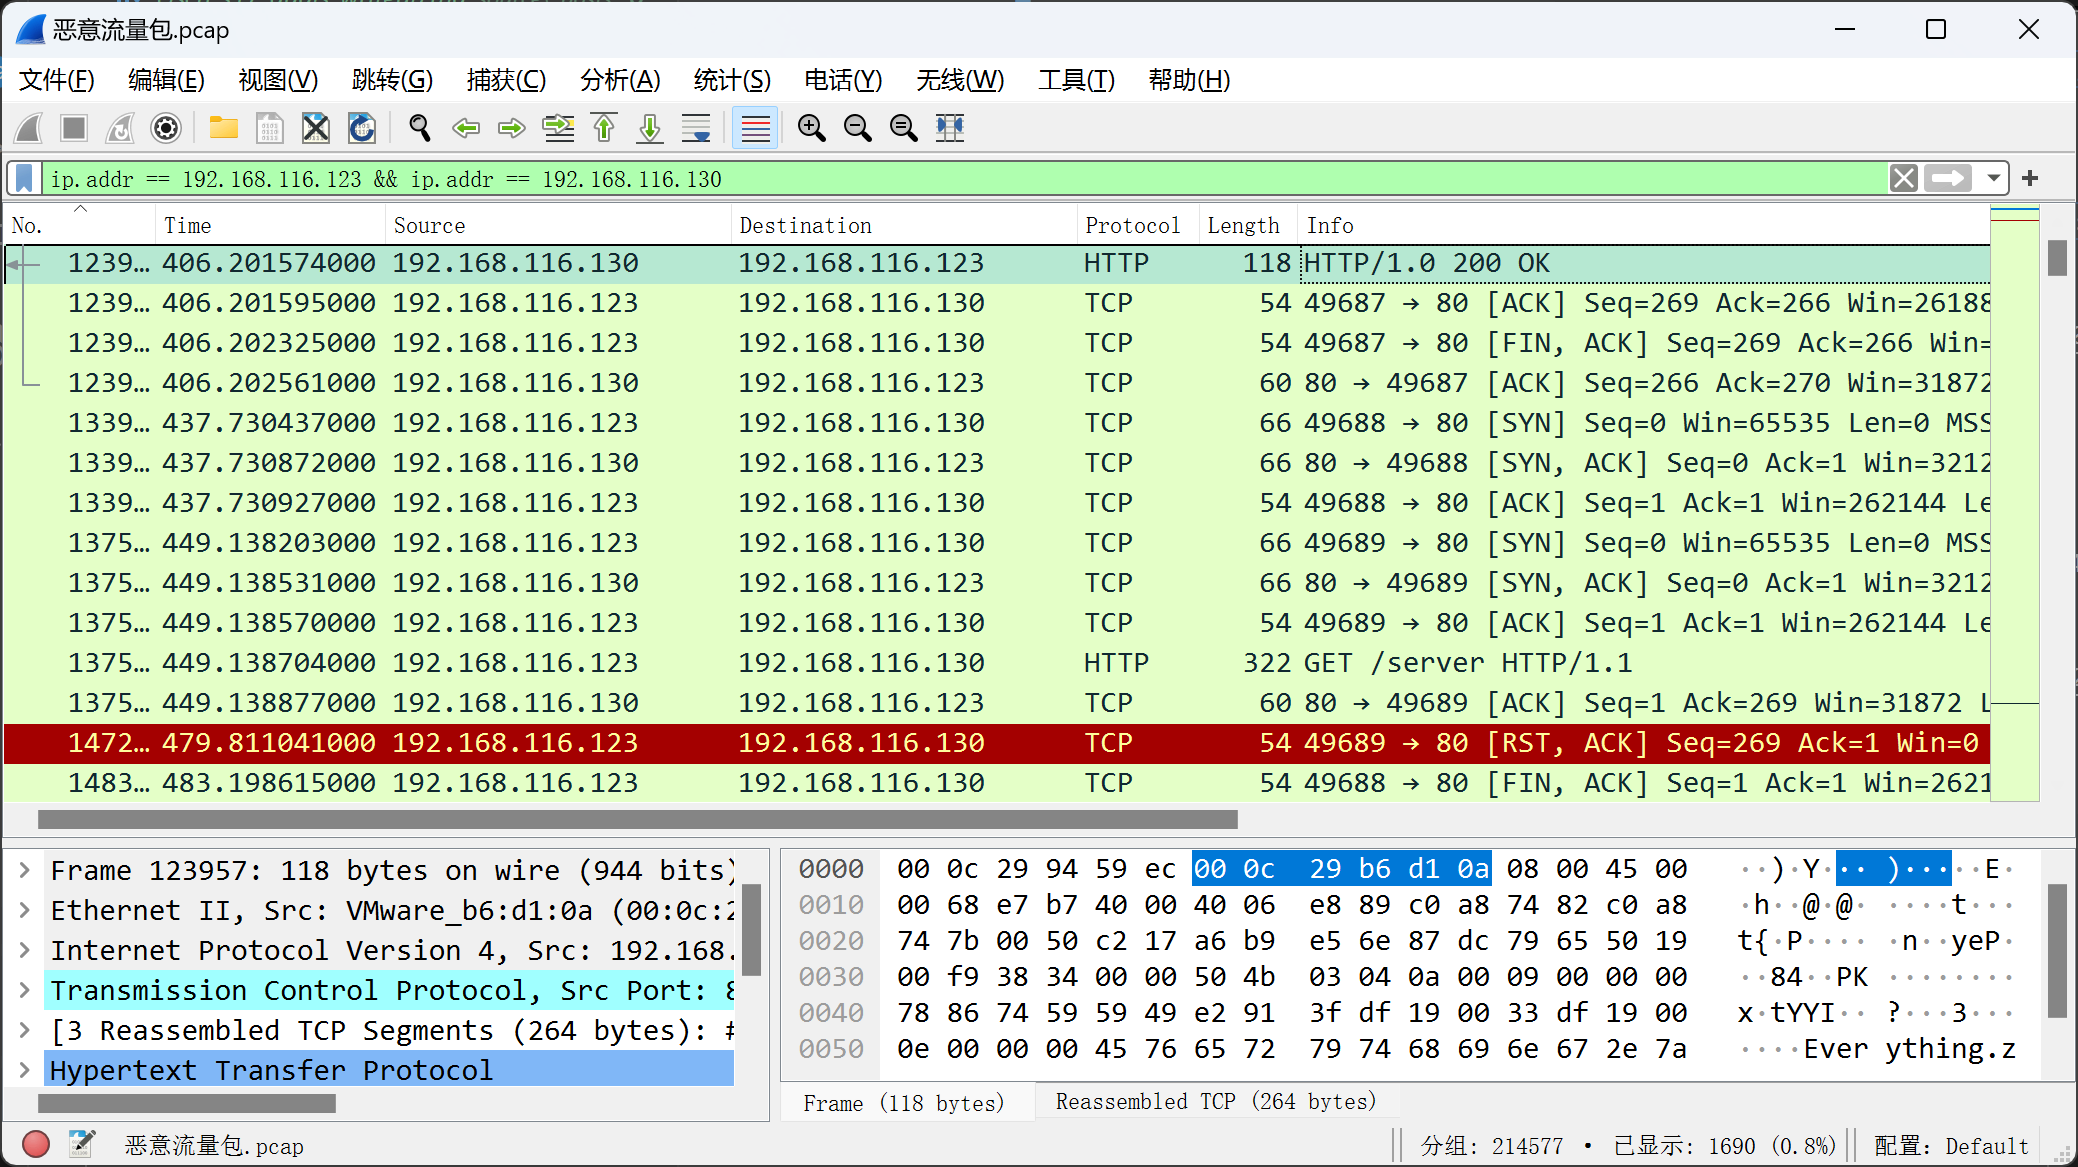
Task: Expand the Hypertext Transfer Protocol tree item
Action: coord(24,1070)
